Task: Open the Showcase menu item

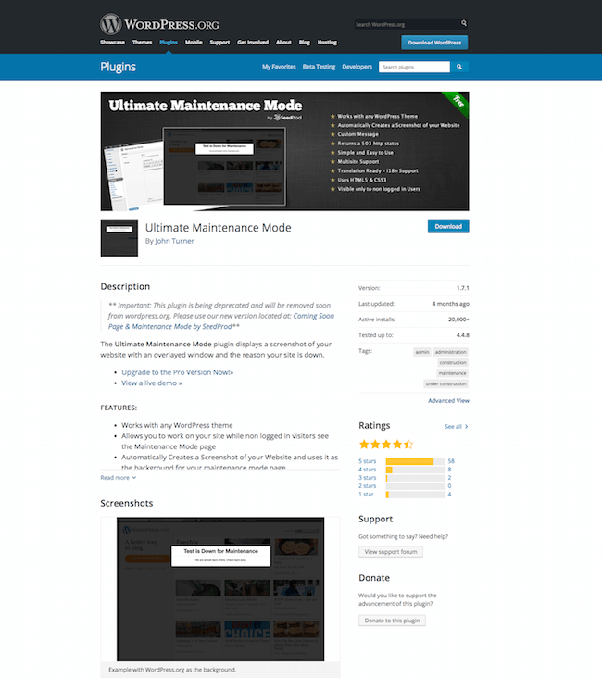Action: coord(112,42)
